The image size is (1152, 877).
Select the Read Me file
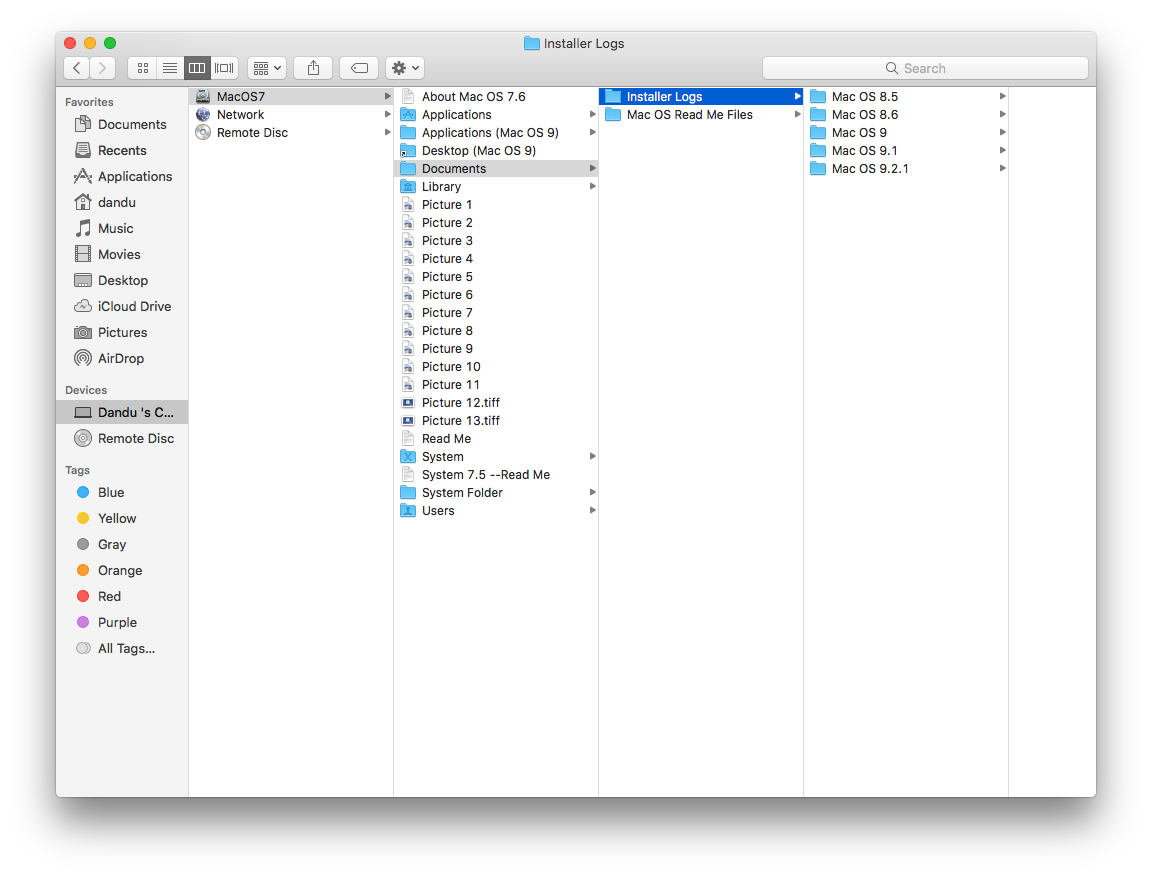(496, 438)
